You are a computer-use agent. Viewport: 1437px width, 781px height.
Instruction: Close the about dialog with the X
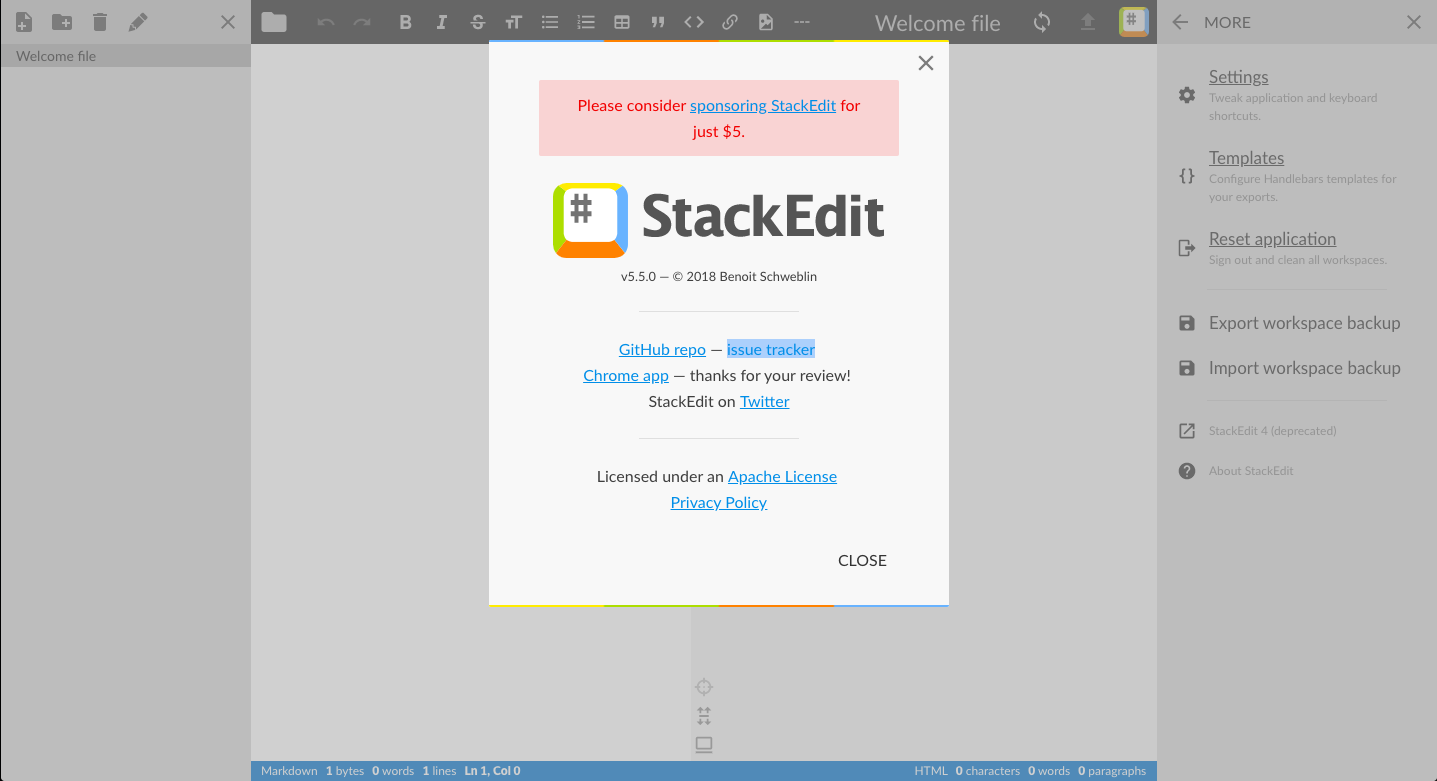[926, 63]
